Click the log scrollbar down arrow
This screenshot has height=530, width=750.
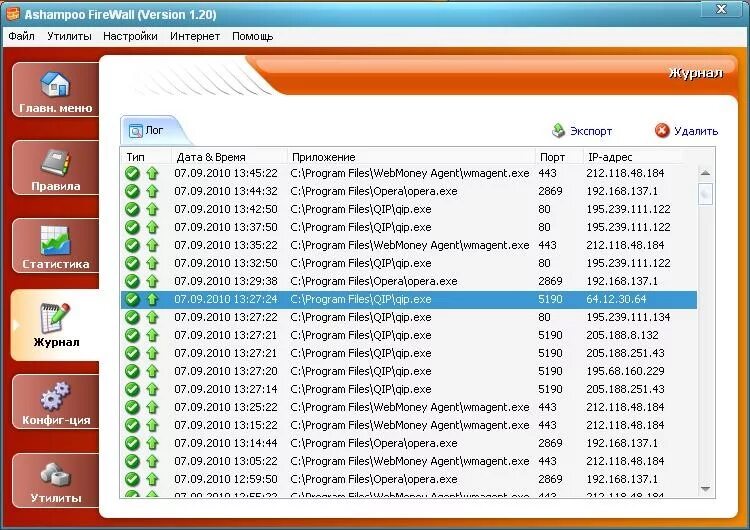[x=705, y=488]
